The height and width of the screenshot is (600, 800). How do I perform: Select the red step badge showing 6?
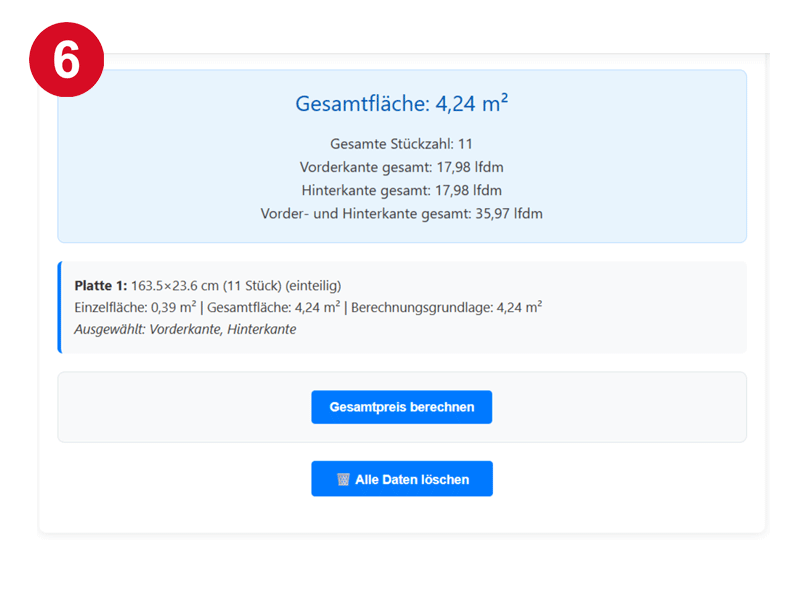(x=68, y=58)
